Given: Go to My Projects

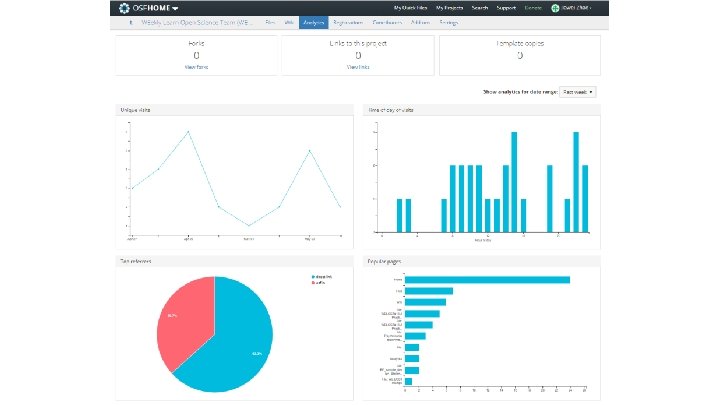Looking at the screenshot, I should point(449,8).
